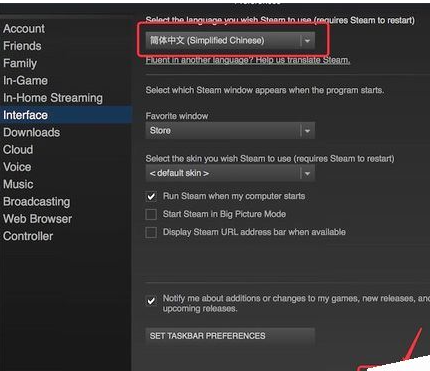Enable Start Steam in Big Picture Mode
Image resolution: width=430 pixels, height=371 pixels.
tap(151, 214)
